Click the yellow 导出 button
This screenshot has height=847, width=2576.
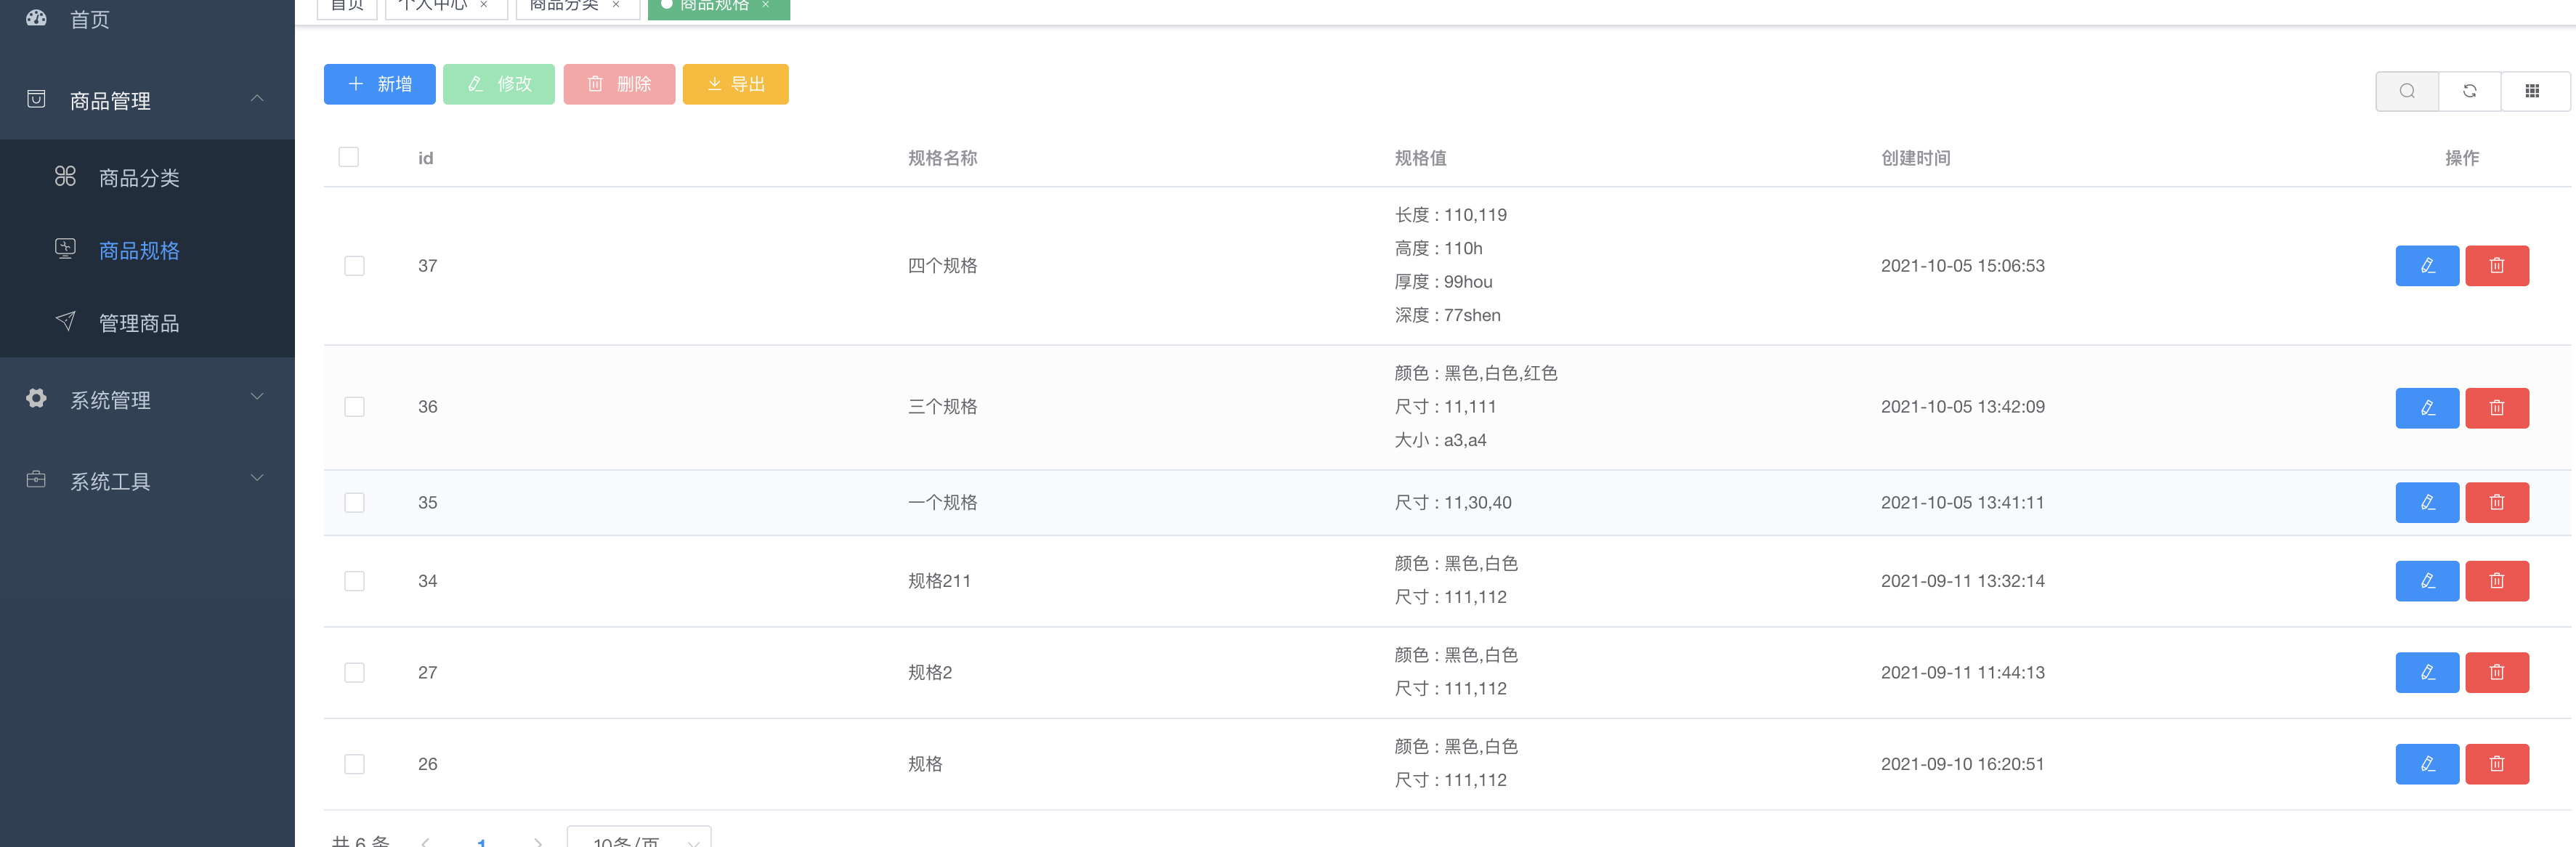[735, 84]
